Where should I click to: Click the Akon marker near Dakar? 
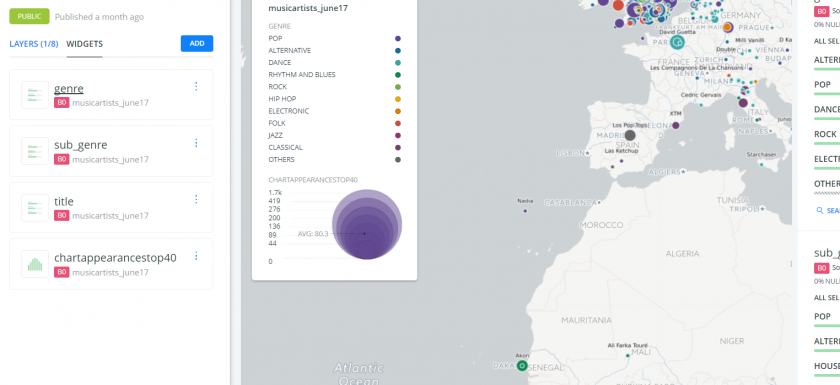pyautogui.click(x=522, y=366)
